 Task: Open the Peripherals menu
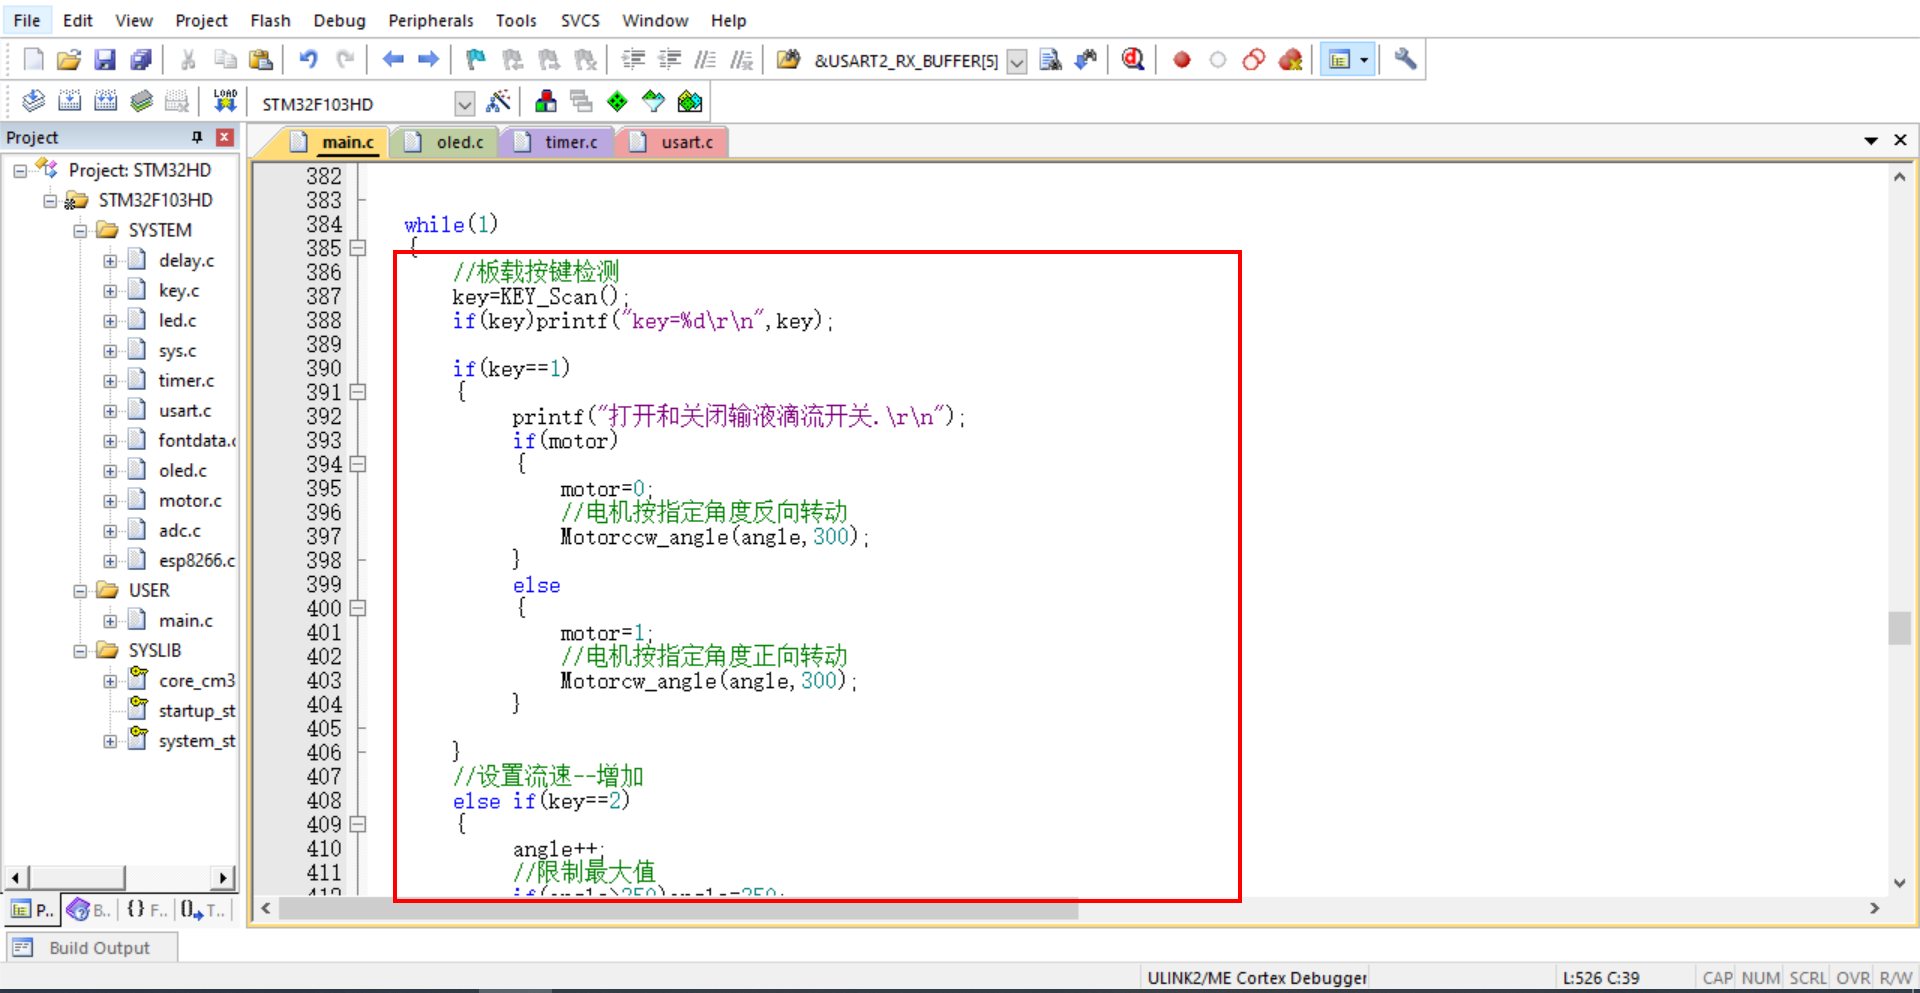pyautogui.click(x=431, y=20)
